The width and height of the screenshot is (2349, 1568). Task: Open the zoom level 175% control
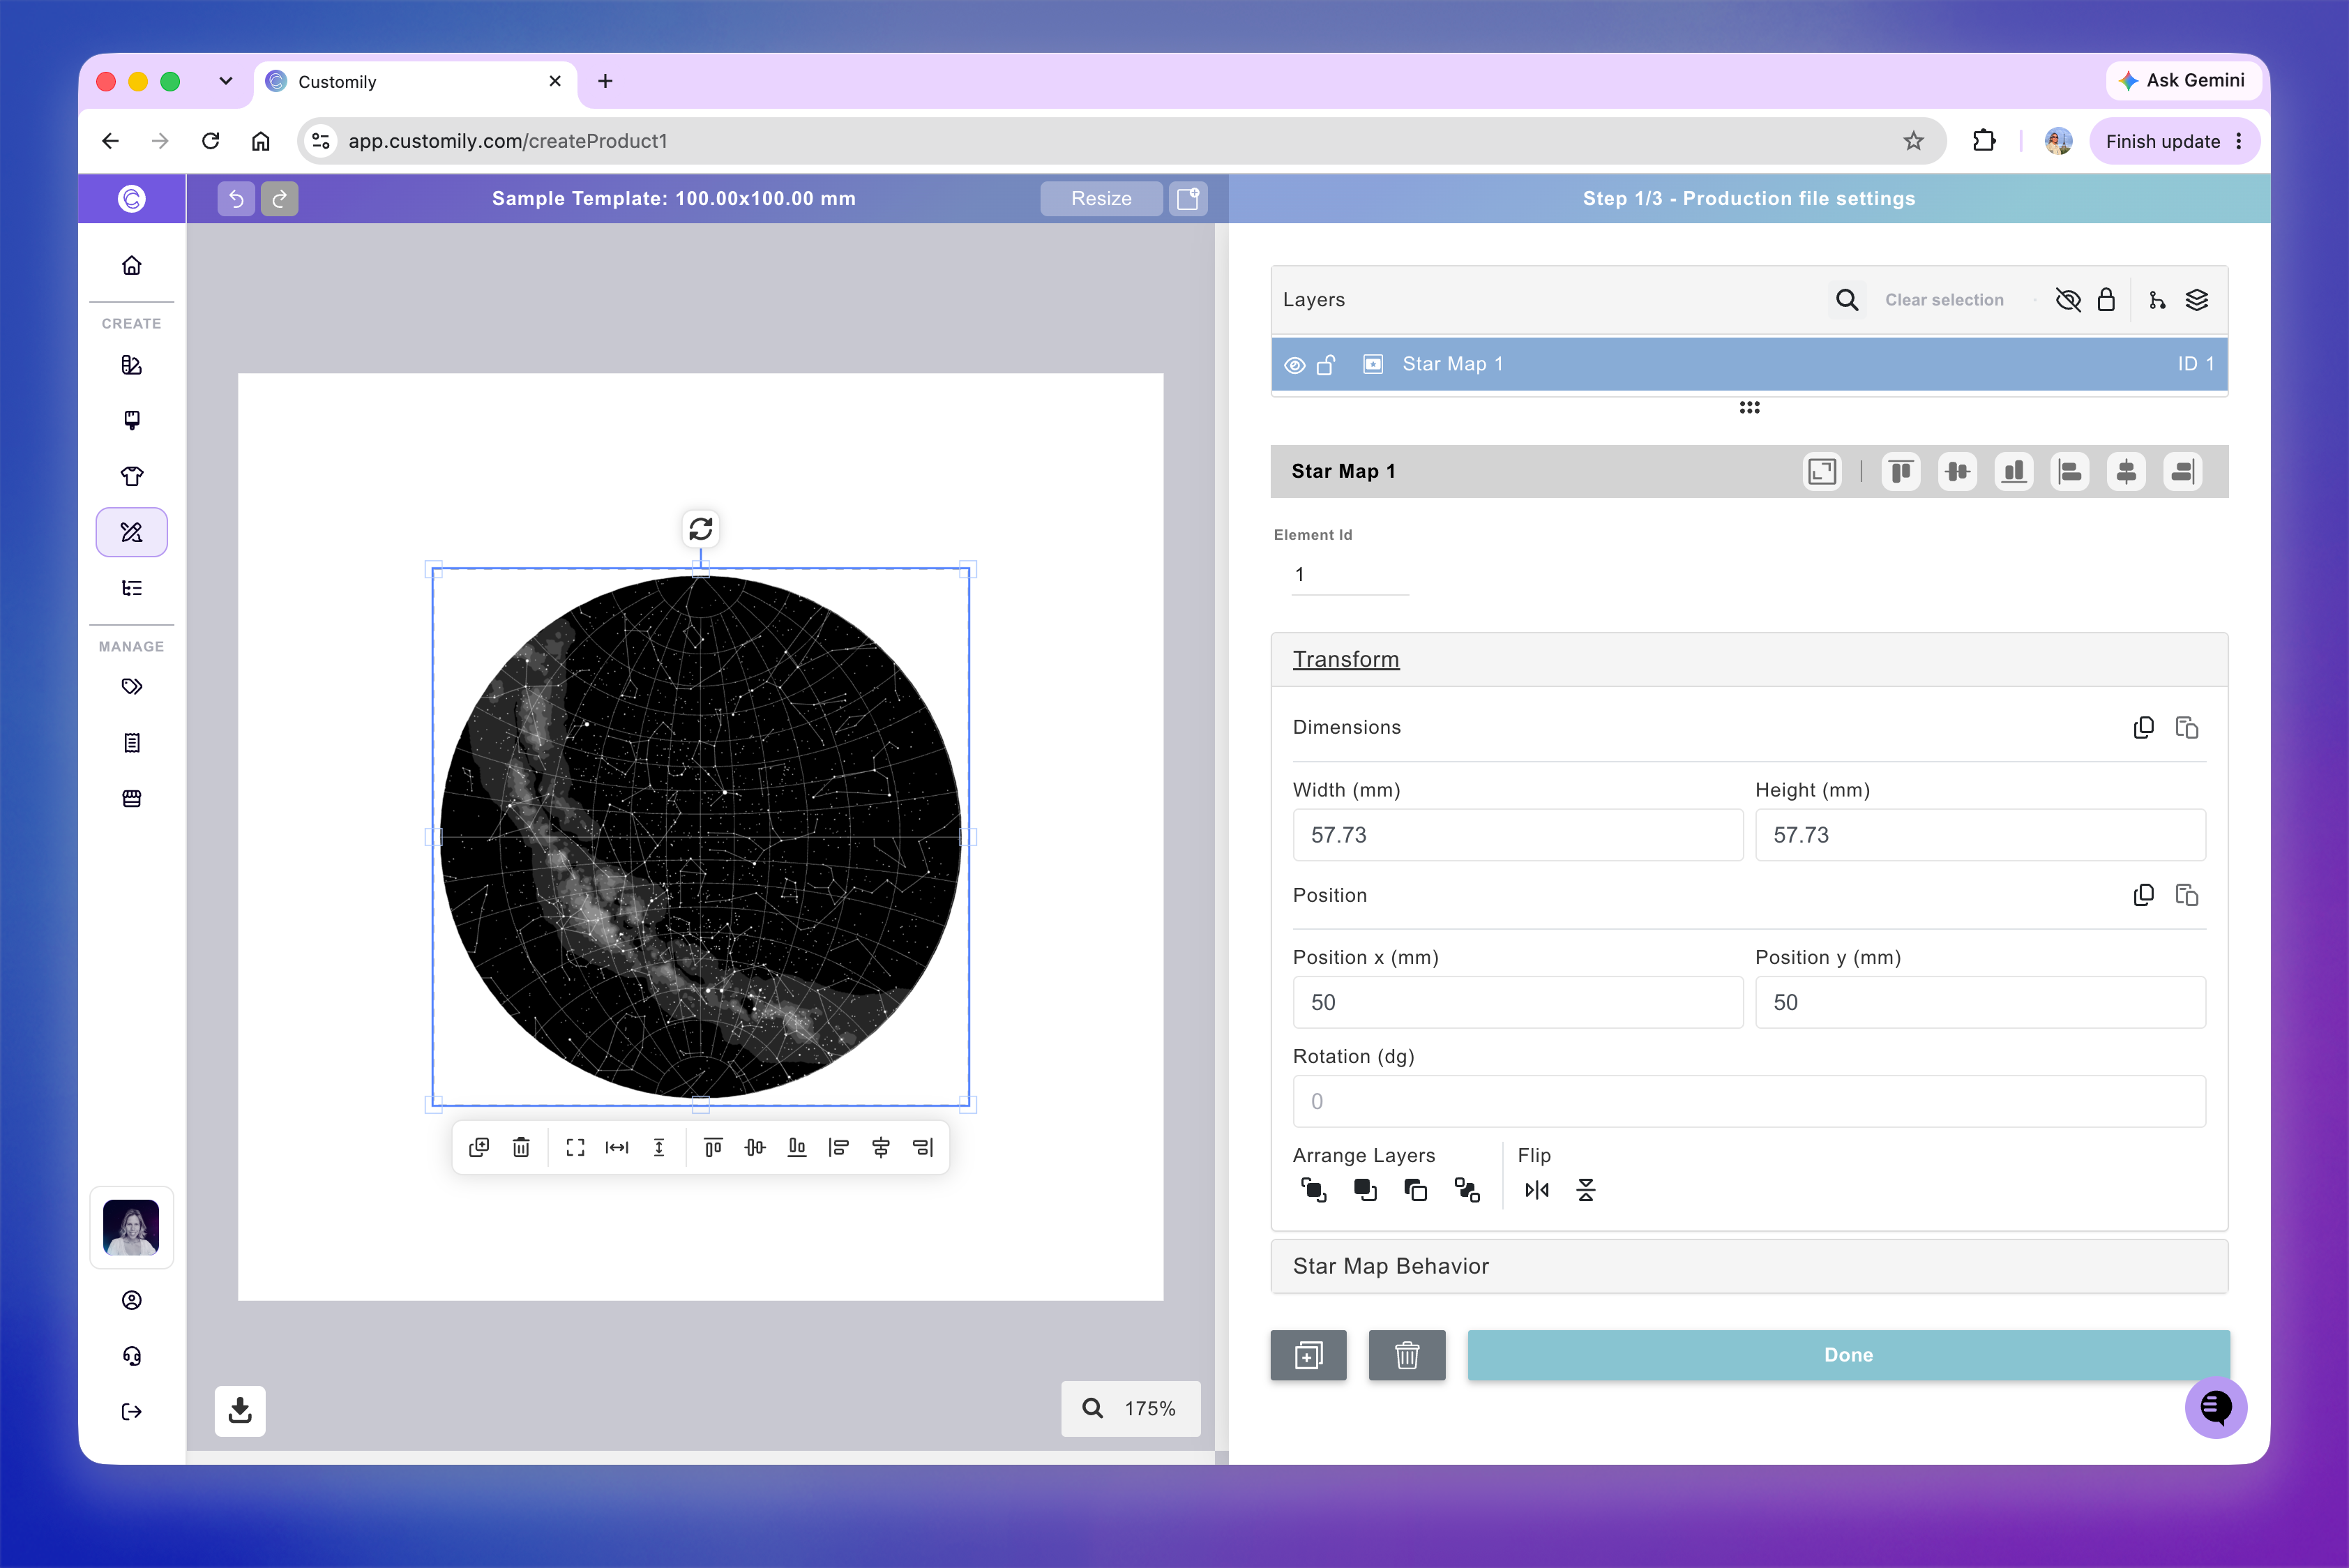pyautogui.click(x=1131, y=1408)
